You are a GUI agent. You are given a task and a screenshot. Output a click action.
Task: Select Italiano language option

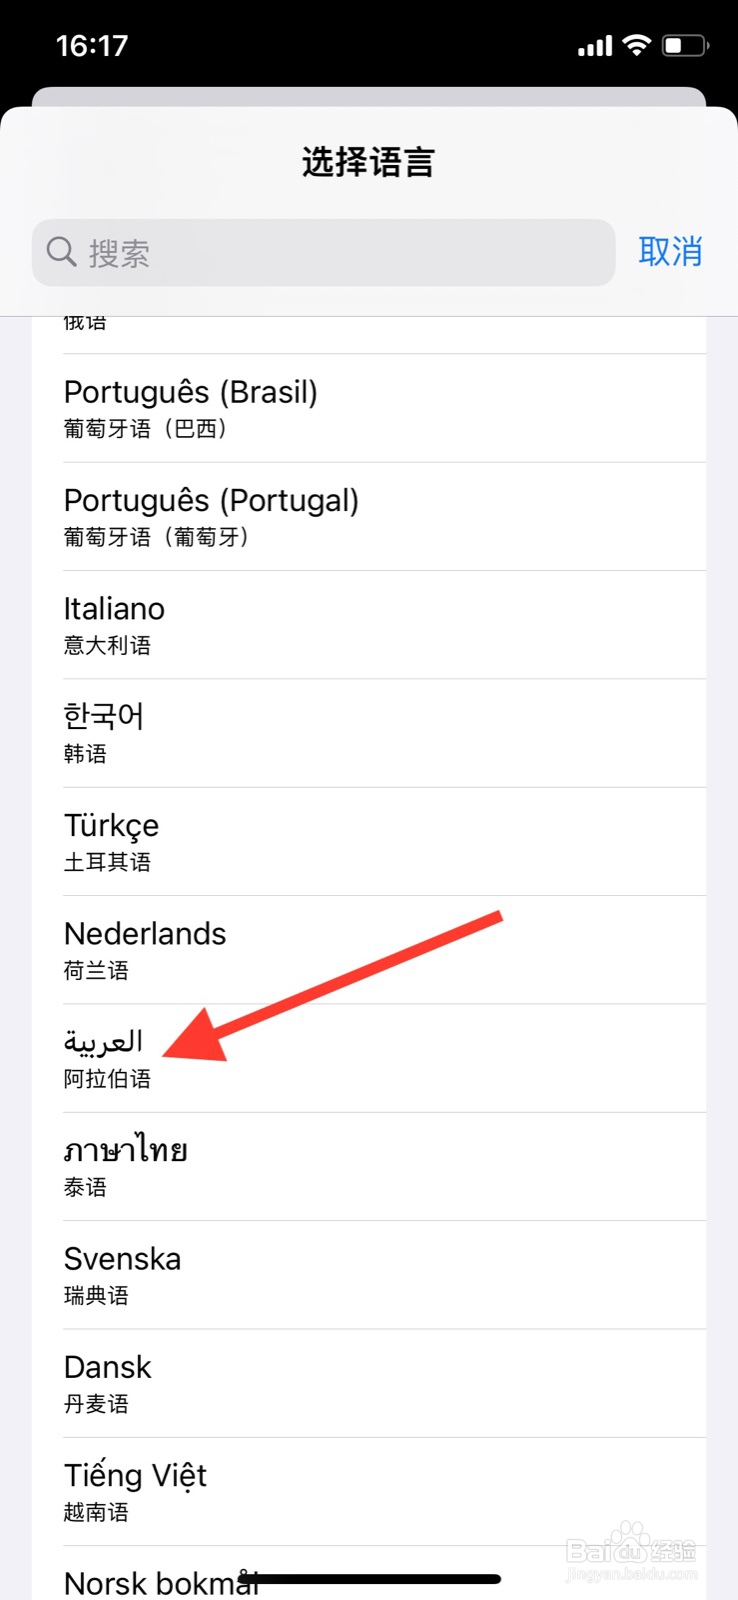[368, 625]
